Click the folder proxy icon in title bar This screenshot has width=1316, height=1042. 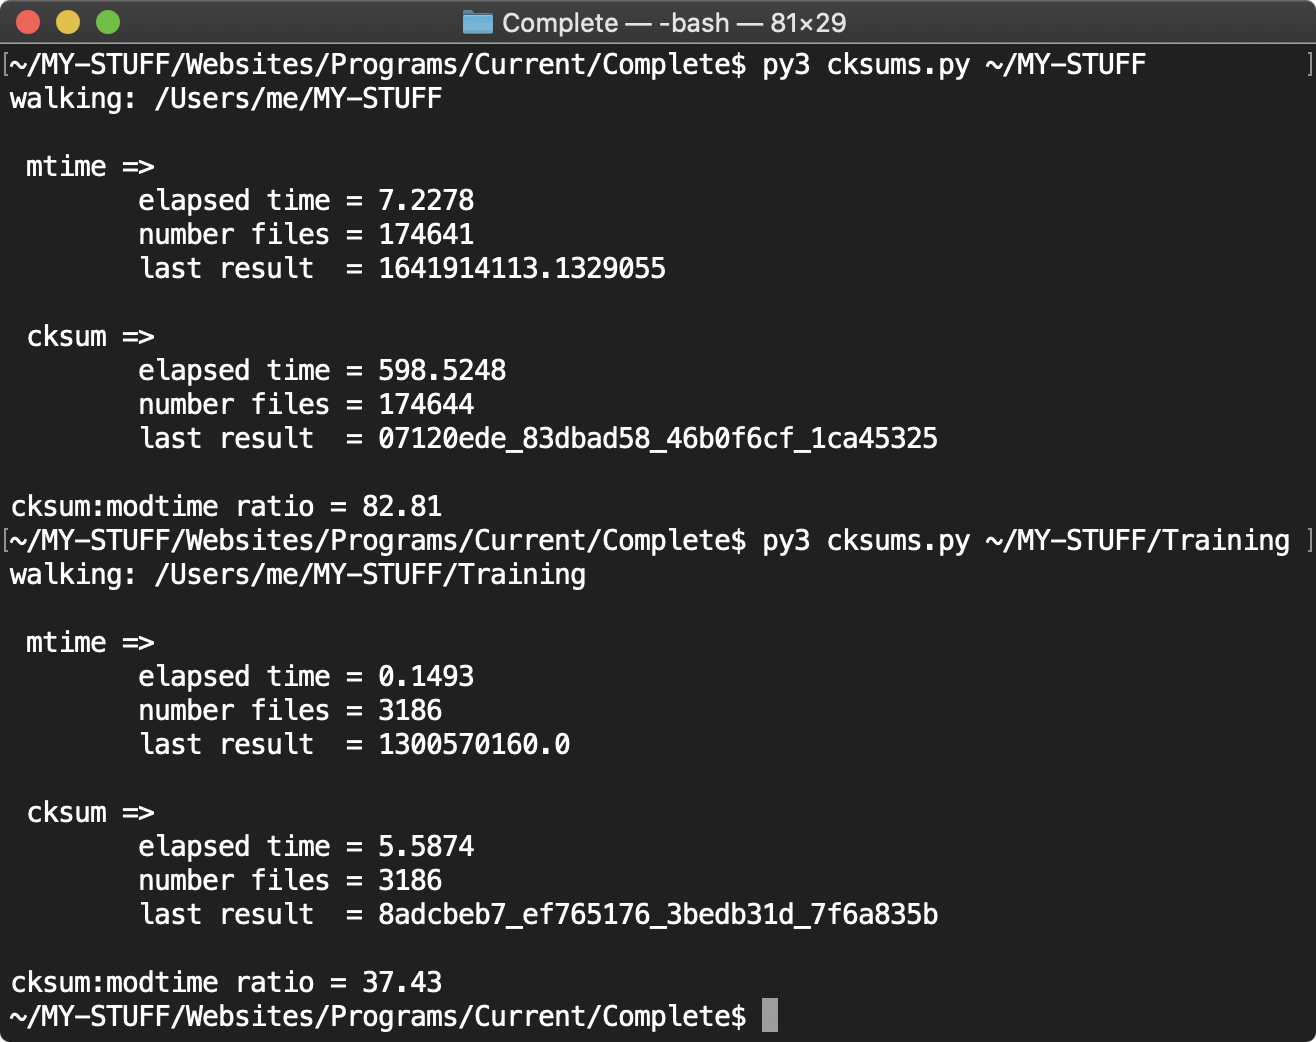click(x=478, y=22)
